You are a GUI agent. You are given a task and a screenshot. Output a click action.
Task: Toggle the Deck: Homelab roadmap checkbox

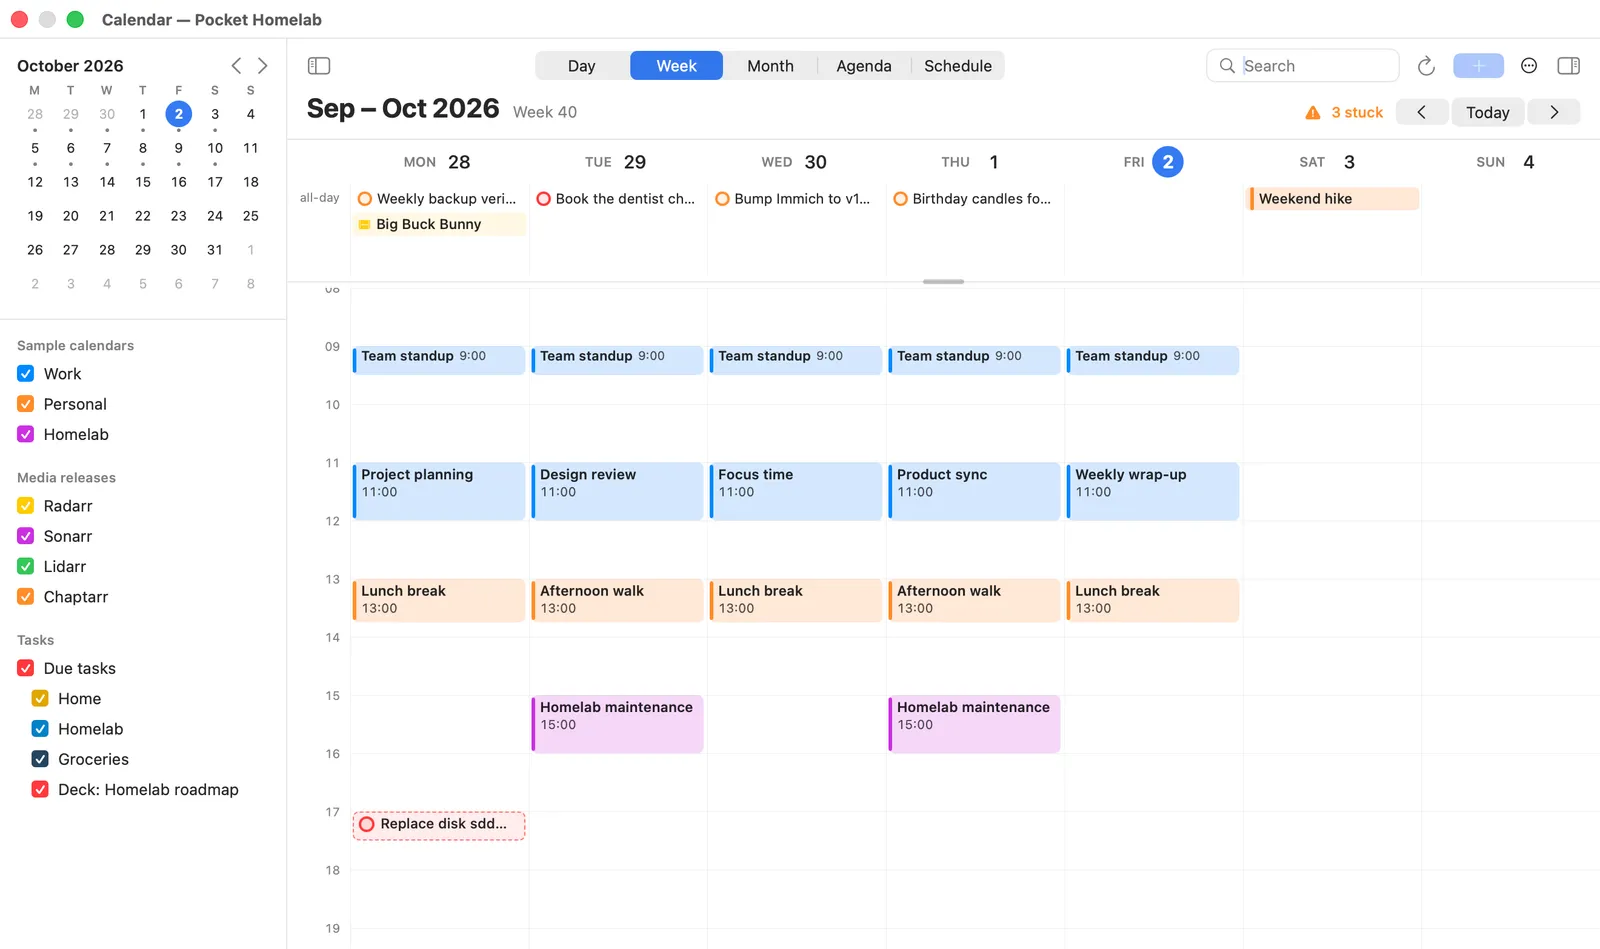40,789
